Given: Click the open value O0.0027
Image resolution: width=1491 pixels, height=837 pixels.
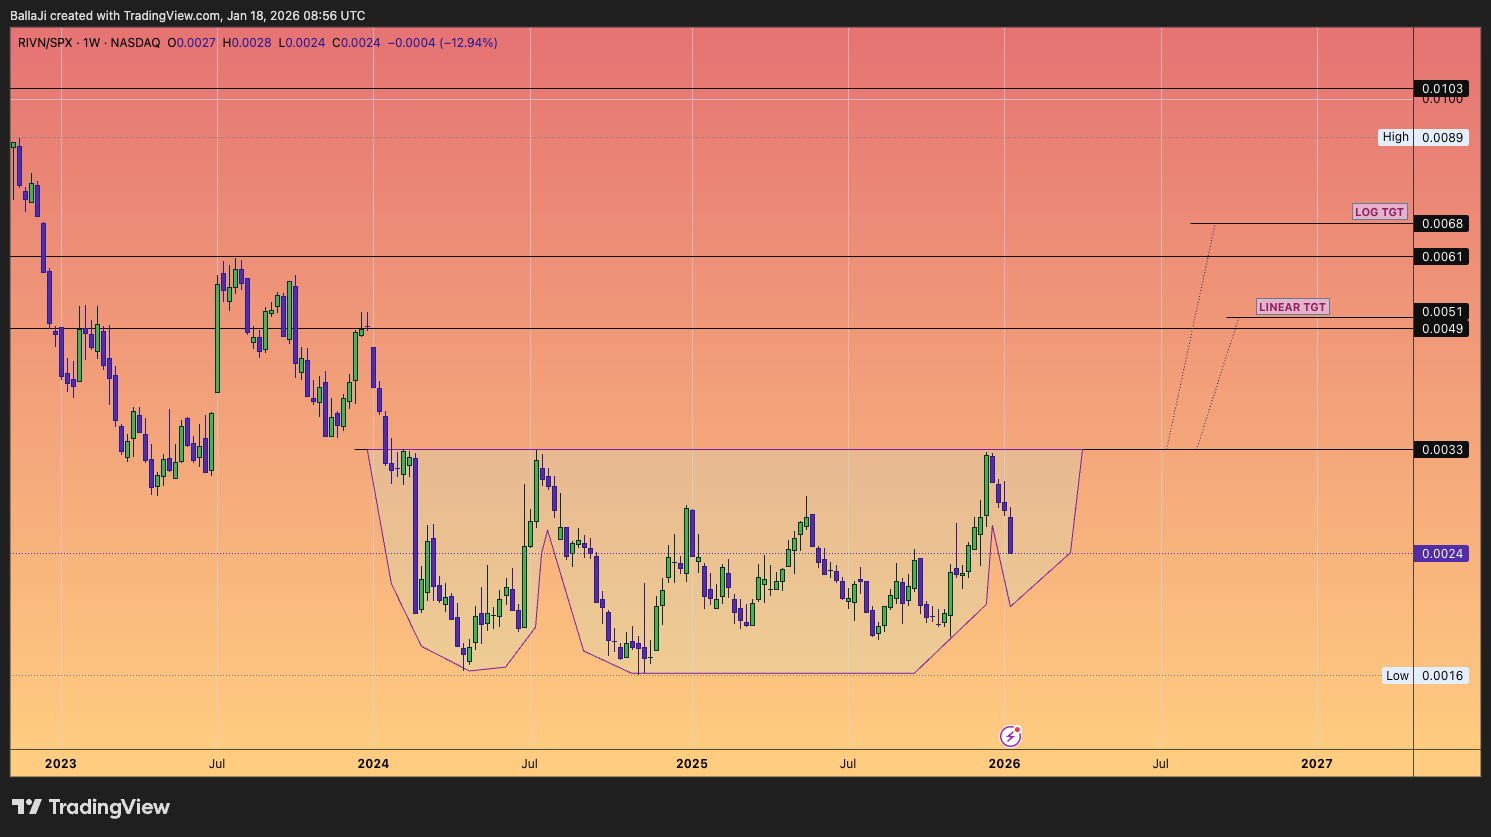Looking at the screenshot, I should point(191,43).
